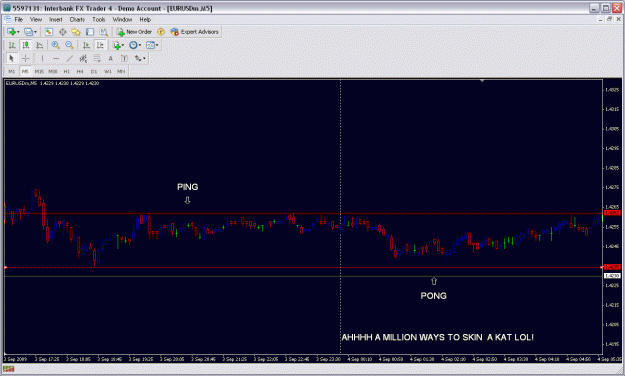
Task: Open the Help menu
Action: [145, 19]
